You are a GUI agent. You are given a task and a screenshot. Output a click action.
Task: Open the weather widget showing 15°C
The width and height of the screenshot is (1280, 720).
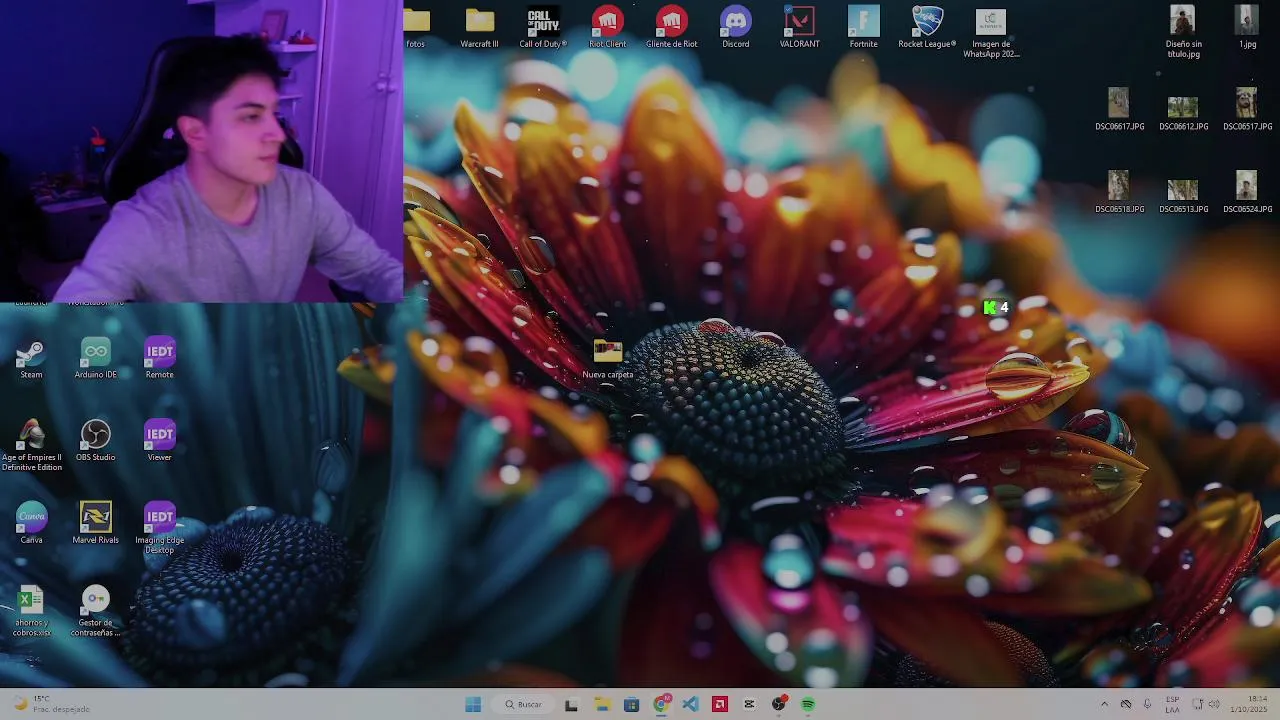point(50,704)
